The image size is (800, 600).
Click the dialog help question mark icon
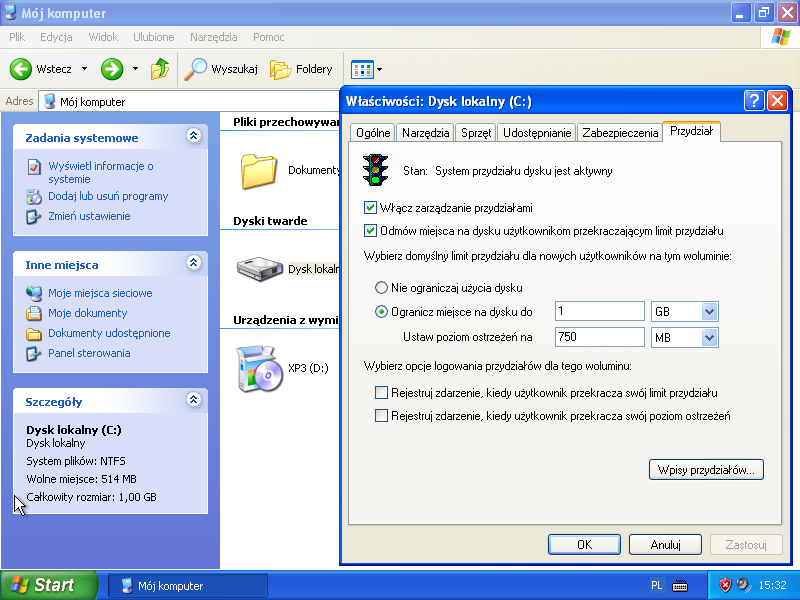[x=754, y=101]
